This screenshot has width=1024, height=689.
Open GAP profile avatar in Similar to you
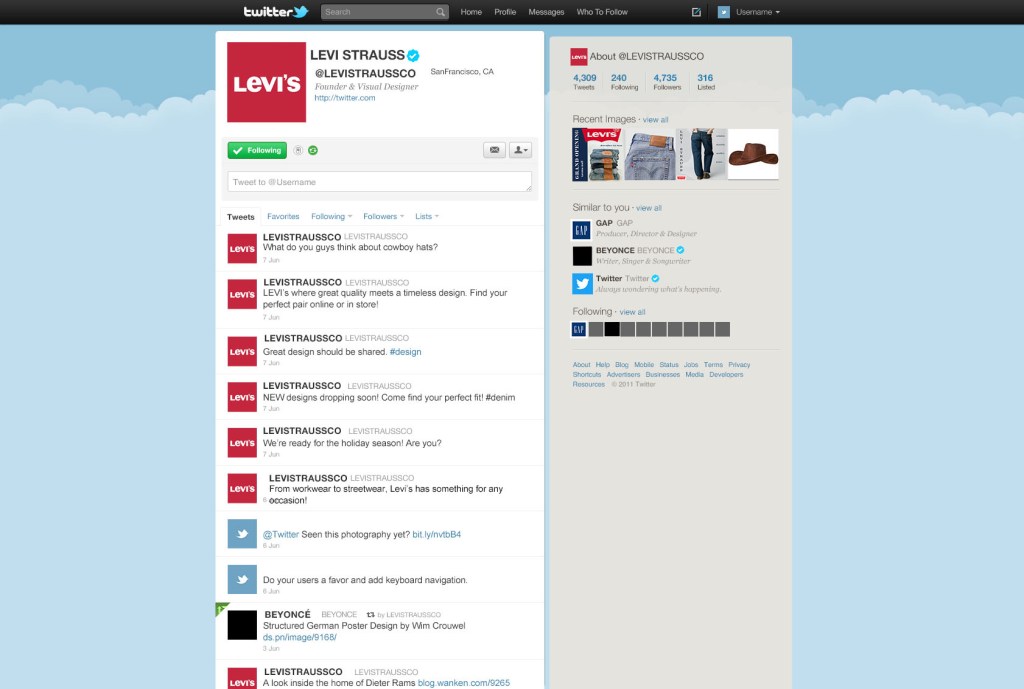pos(582,230)
